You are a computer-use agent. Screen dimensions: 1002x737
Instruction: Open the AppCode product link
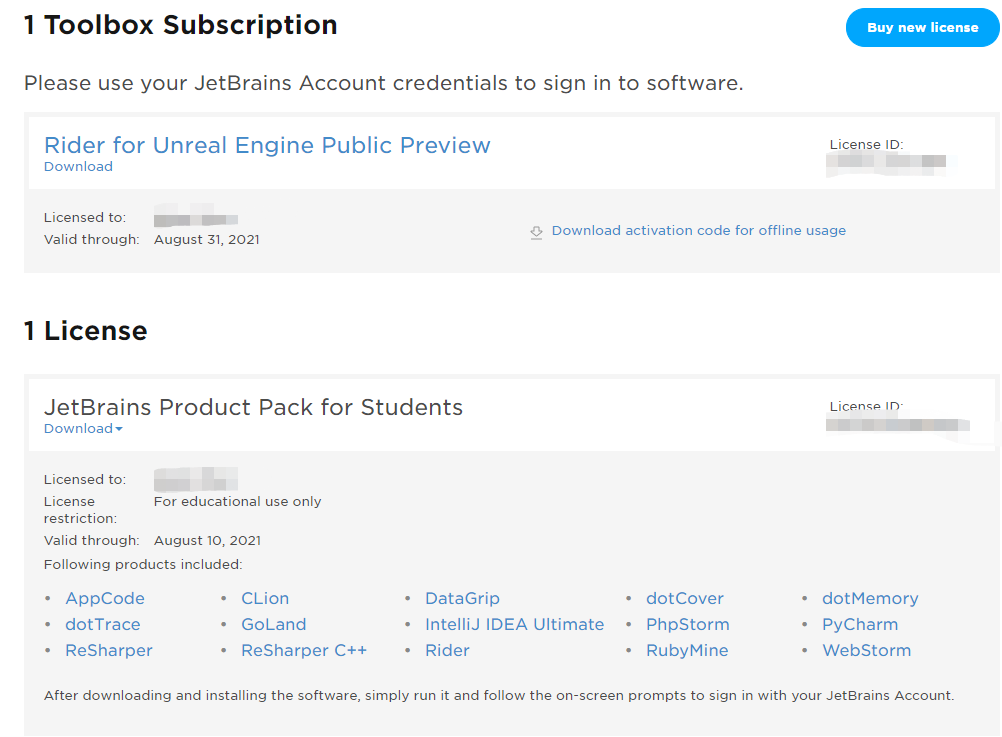pyautogui.click(x=105, y=598)
